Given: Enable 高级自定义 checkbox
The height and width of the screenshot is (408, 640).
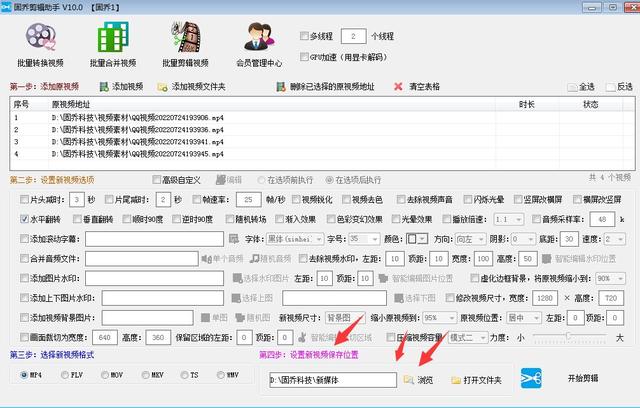Looking at the screenshot, I should click(x=156, y=180).
